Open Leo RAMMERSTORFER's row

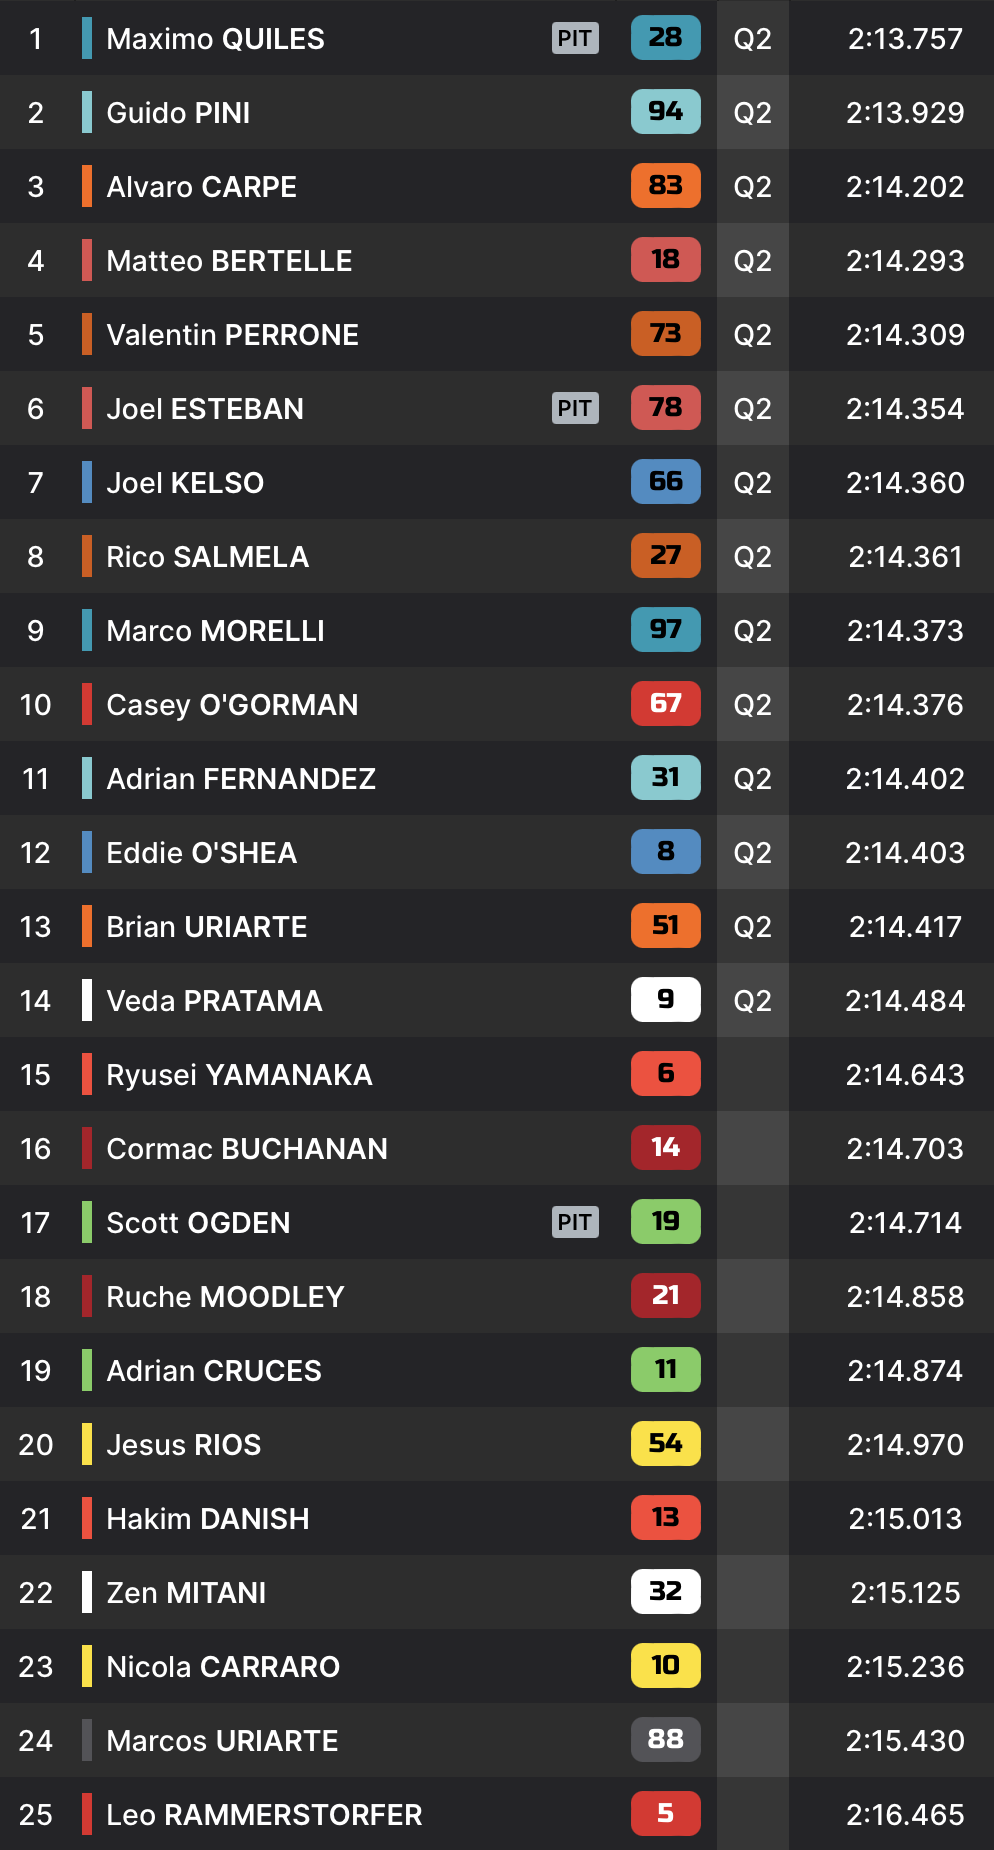click(264, 1815)
